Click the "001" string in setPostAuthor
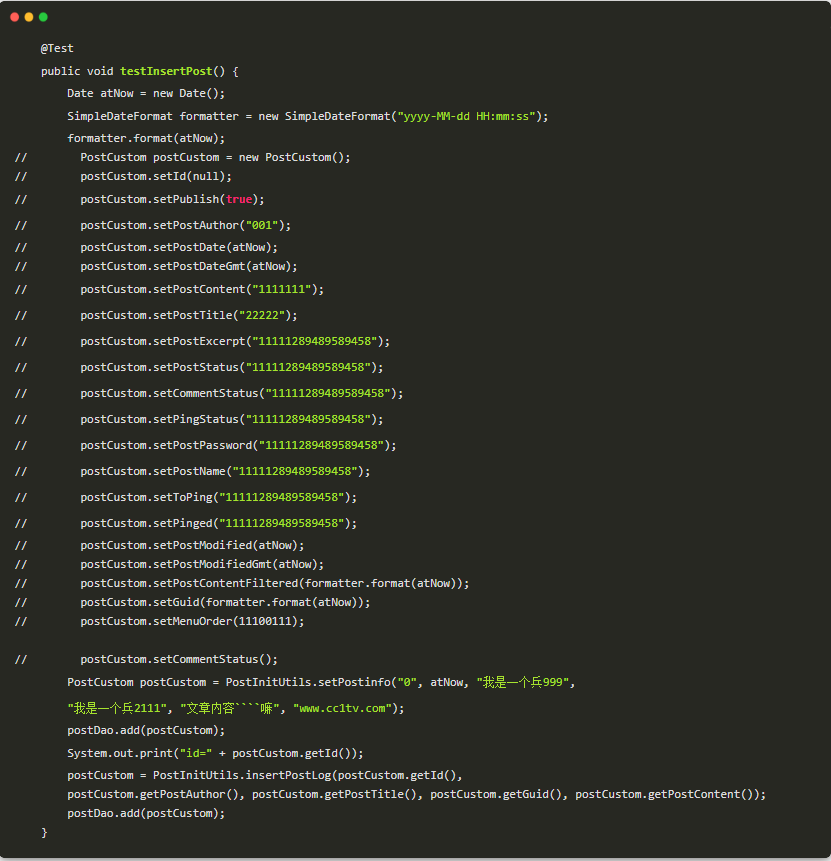Viewport: 831px width, 861px height. pos(261,225)
